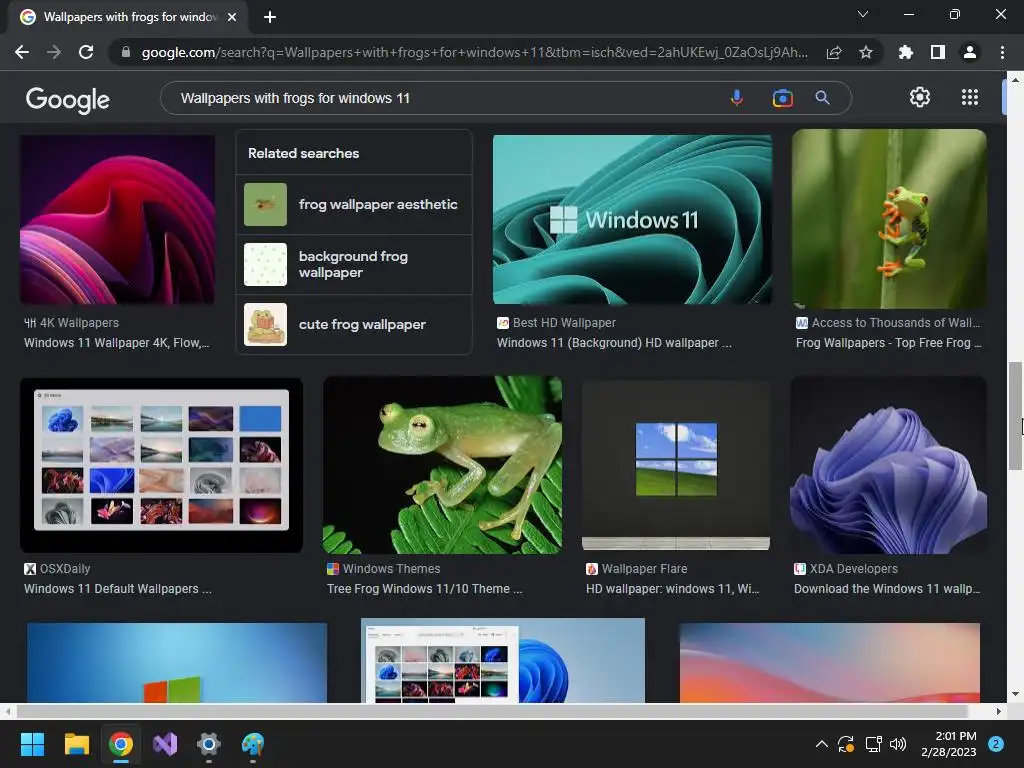Open the Wallpaper Flare window image
1024x768 pixels.
pyautogui.click(x=676, y=465)
